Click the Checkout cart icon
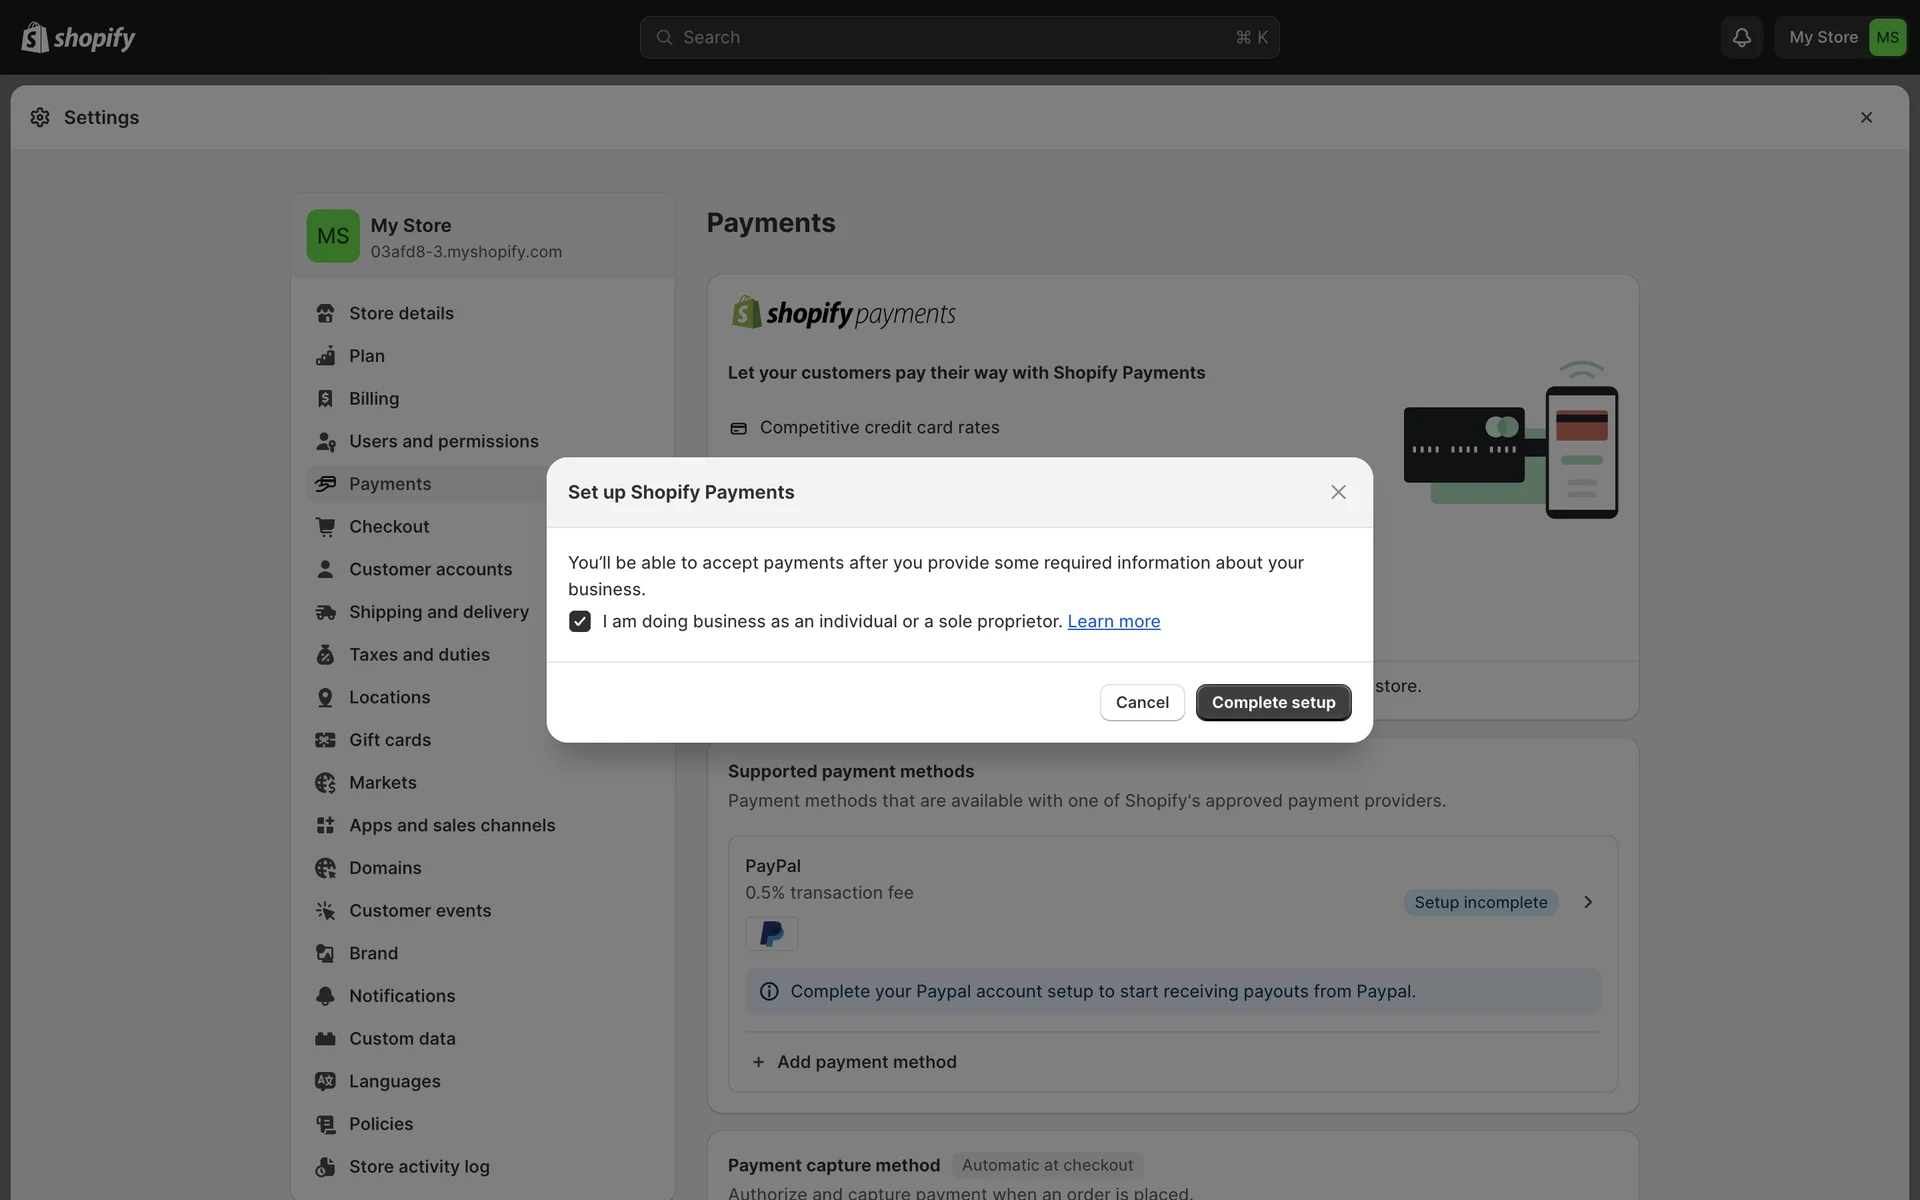Viewport: 1920px width, 1200px height. click(325, 526)
